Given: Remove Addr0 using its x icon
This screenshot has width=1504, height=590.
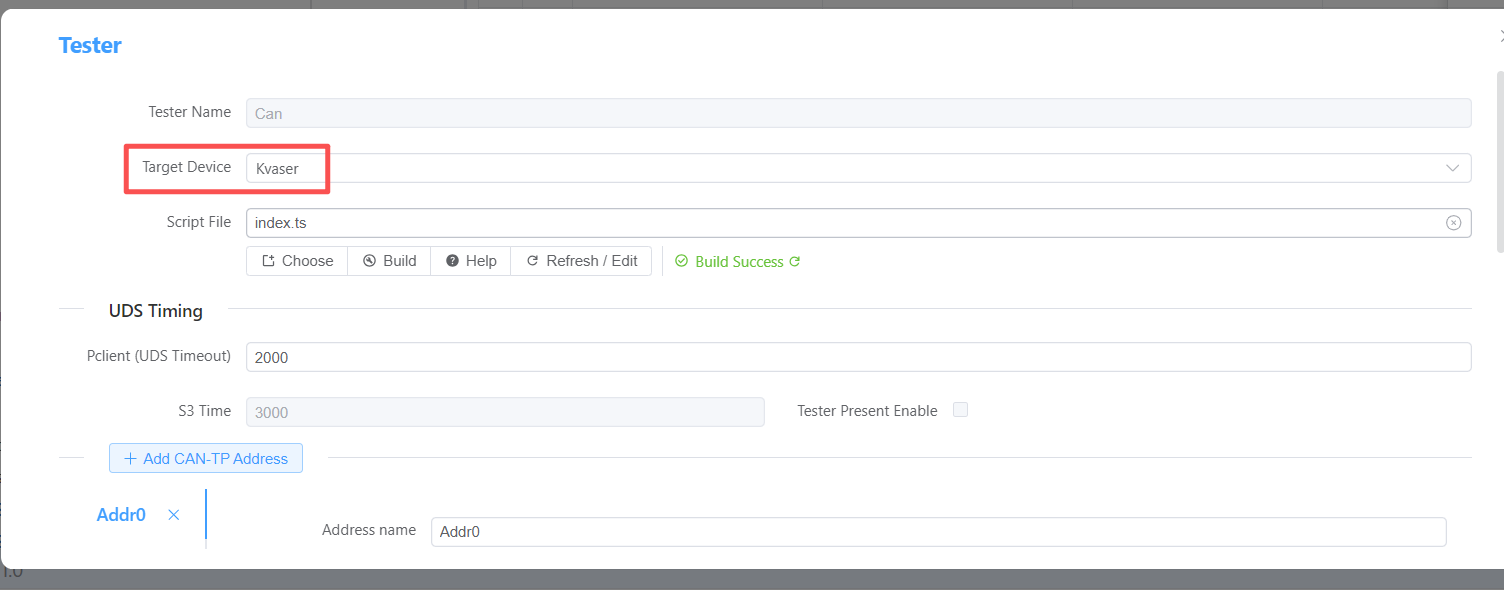Looking at the screenshot, I should click(174, 515).
